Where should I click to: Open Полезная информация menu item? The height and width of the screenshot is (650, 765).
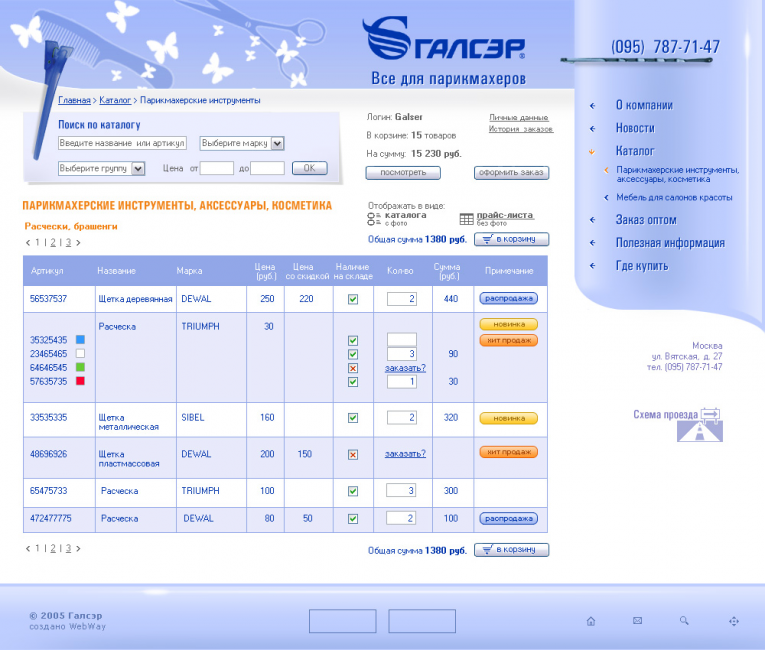(670, 243)
